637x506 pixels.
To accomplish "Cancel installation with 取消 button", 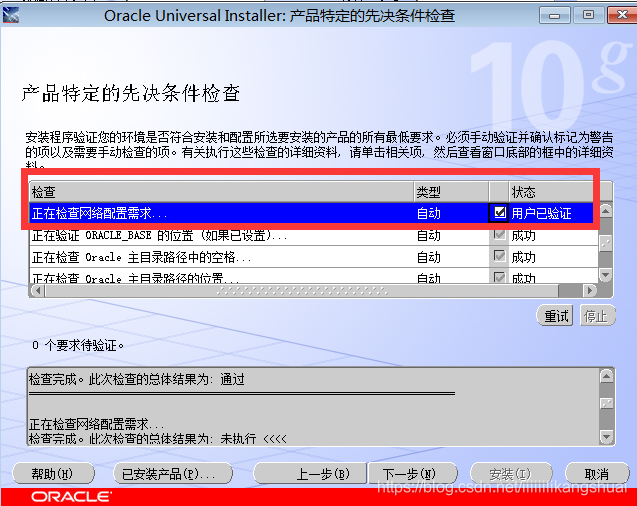I will [x=597, y=474].
